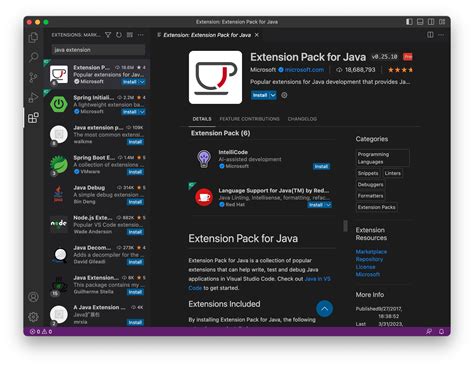The width and height of the screenshot is (474, 367).
Task: Open the Source Control view
Action: point(33,77)
